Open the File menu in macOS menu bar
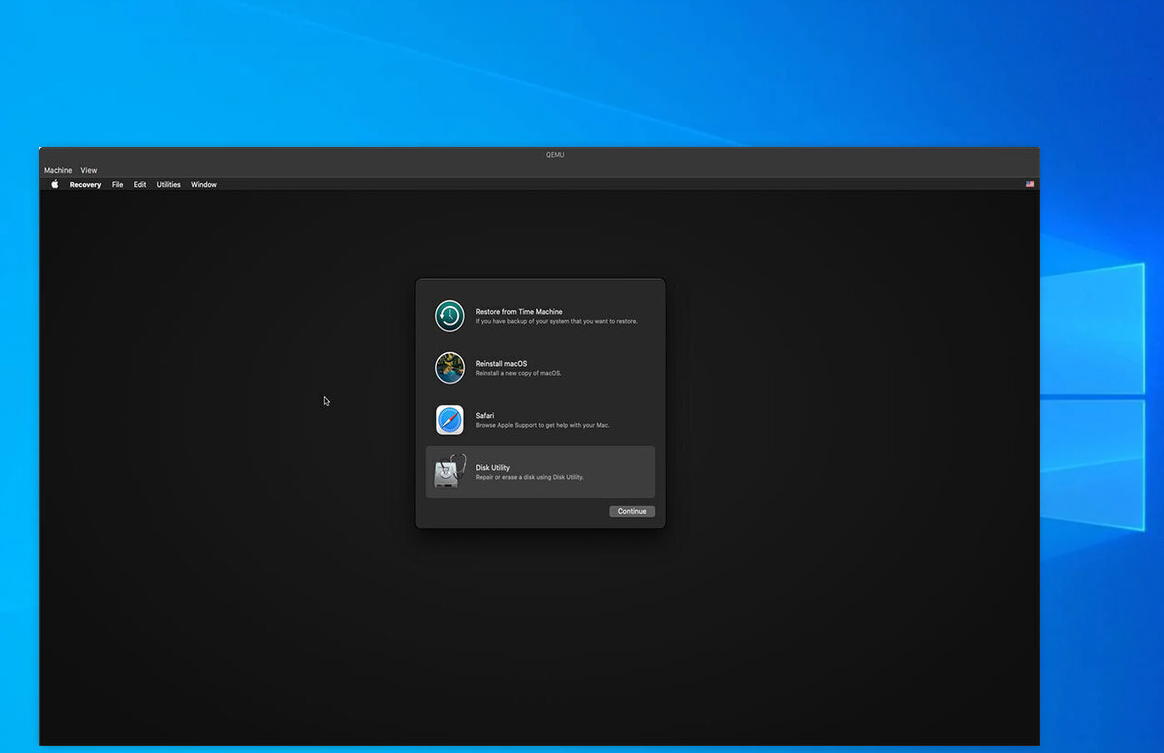Viewport: 1164px width, 753px height. (x=117, y=185)
